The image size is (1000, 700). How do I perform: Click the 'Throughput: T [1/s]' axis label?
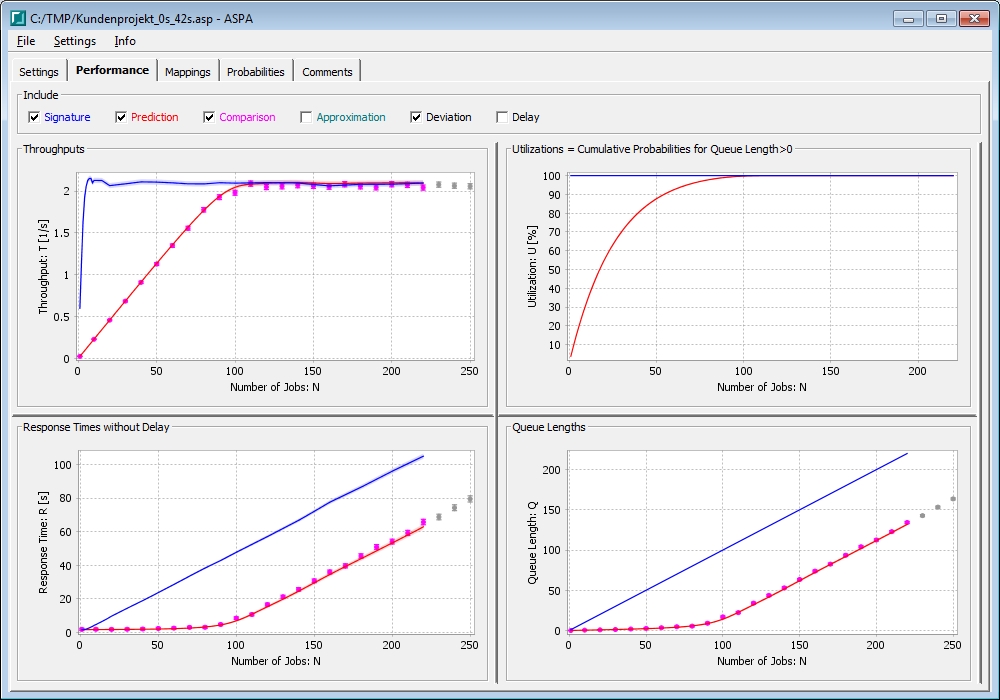43,266
